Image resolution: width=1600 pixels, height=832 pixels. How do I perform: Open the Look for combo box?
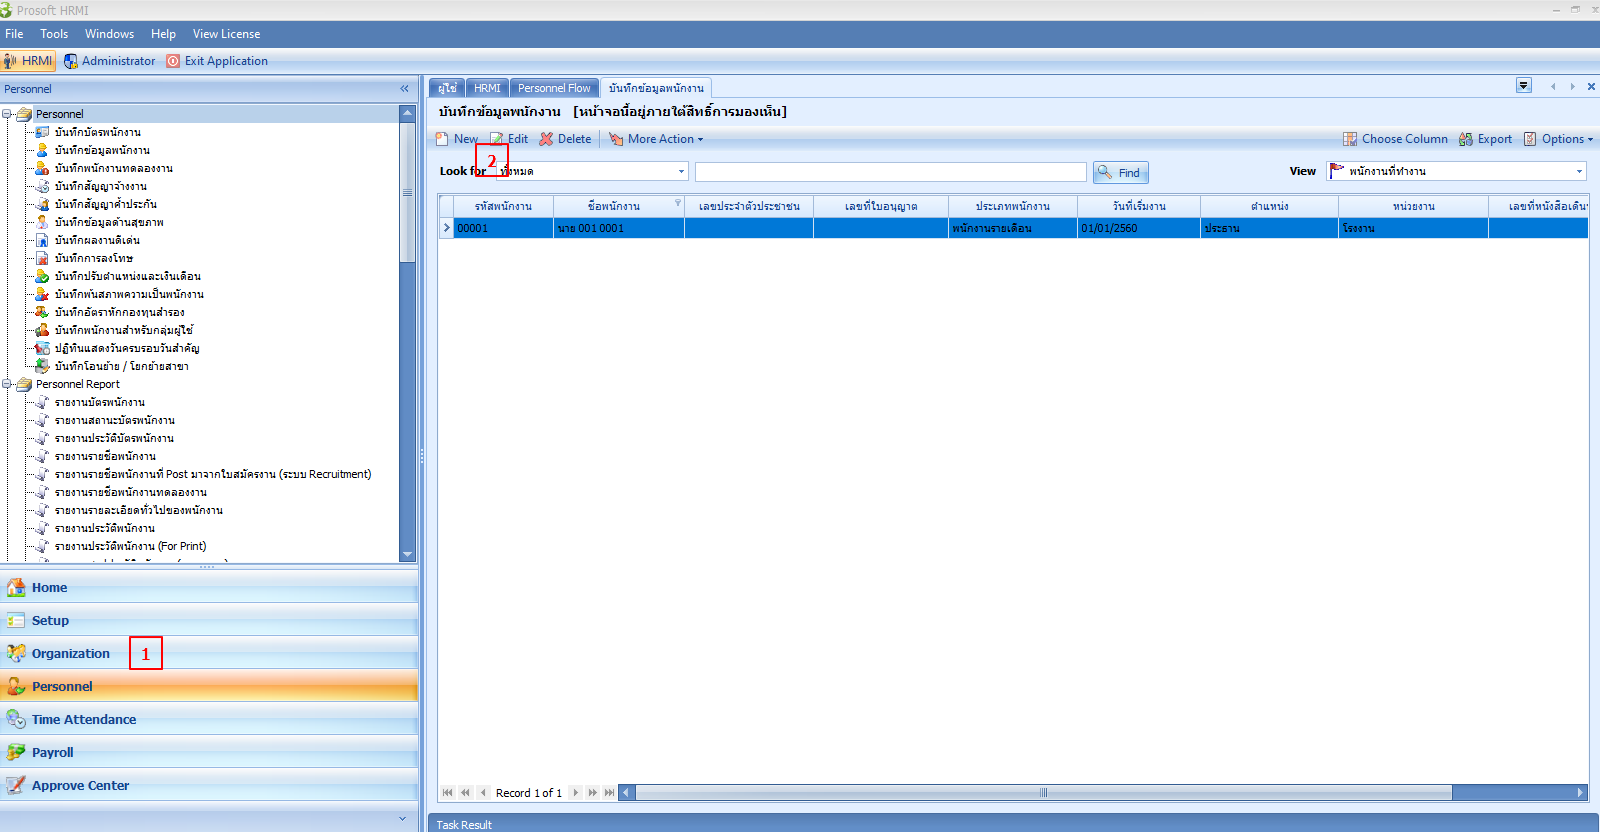[681, 171]
